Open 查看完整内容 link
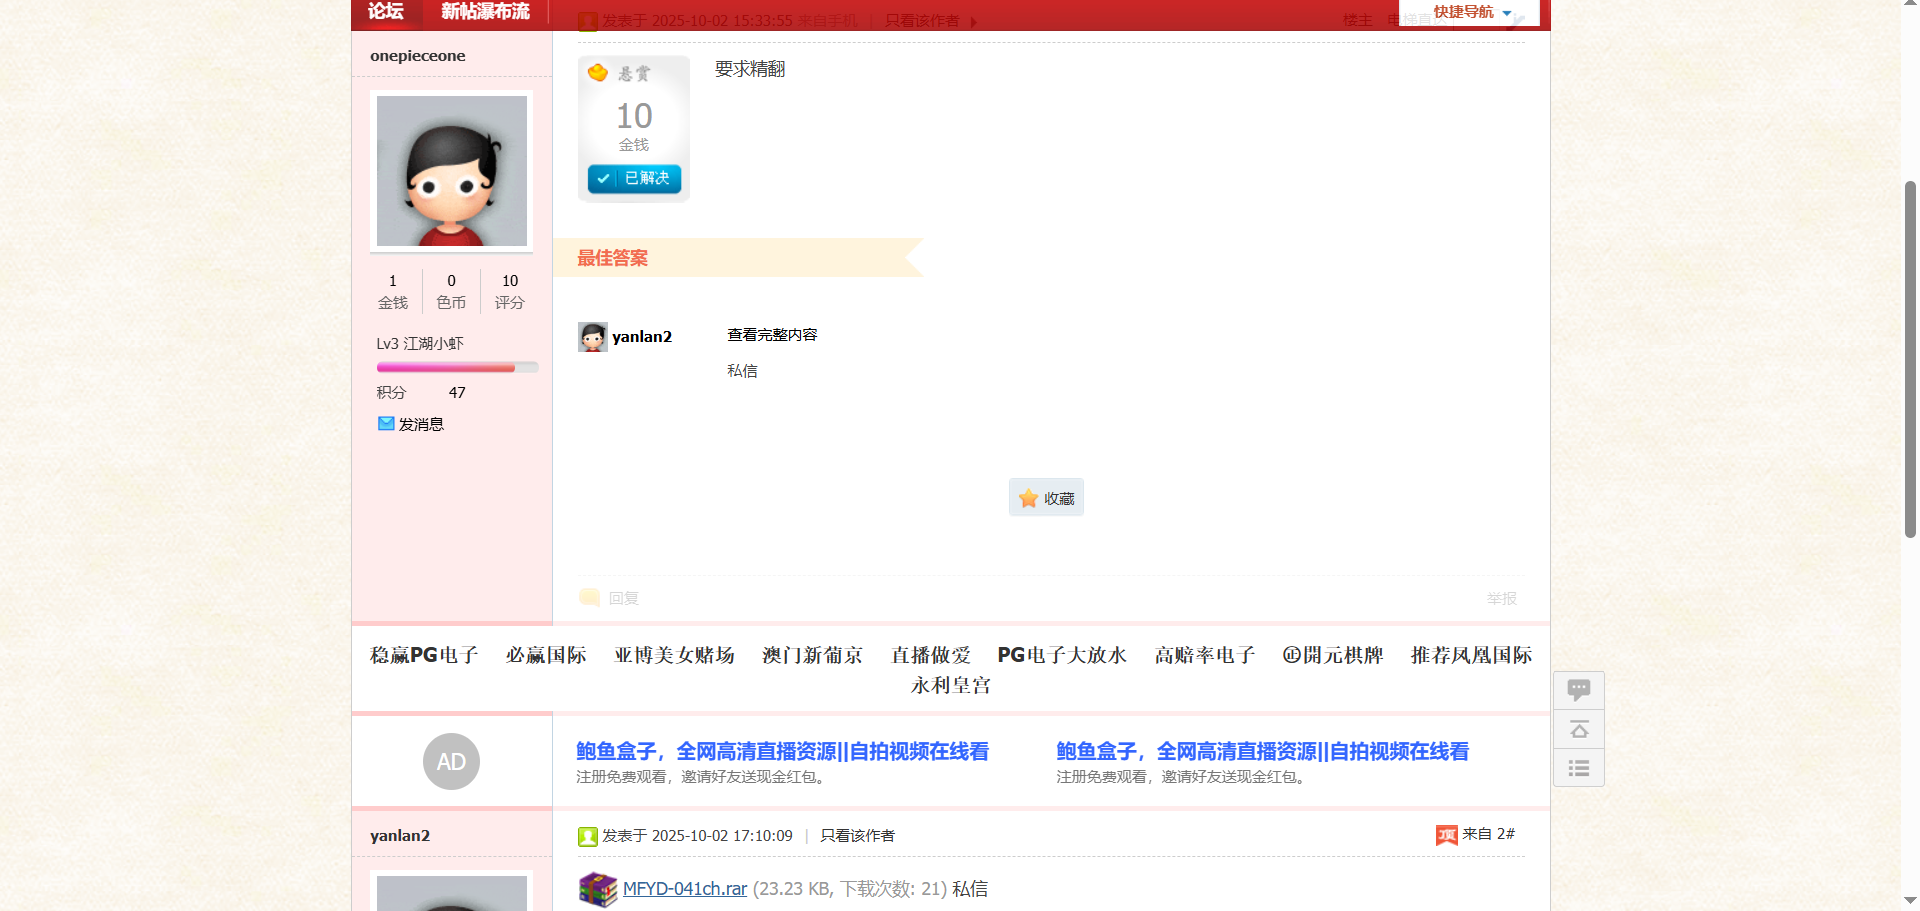The height and width of the screenshot is (911, 1920). click(772, 335)
